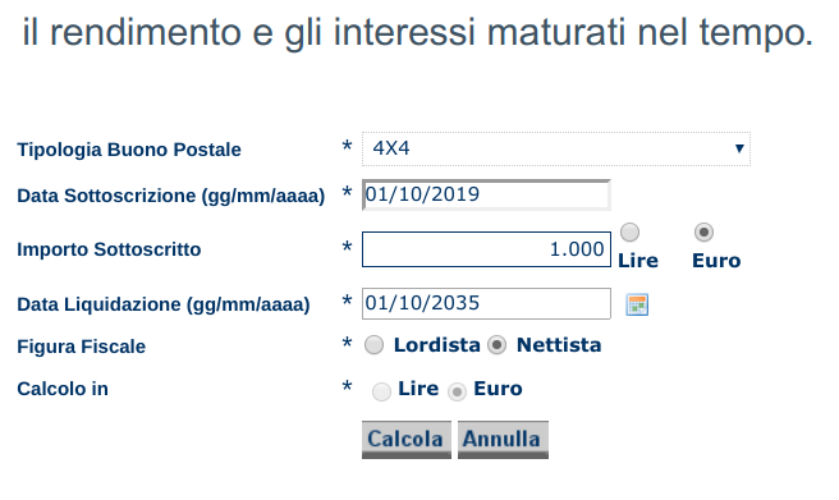The height and width of the screenshot is (500, 839).
Task: Focus the Importo Sottoscritto amount field
Action: pyautogui.click(x=486, y=249)
